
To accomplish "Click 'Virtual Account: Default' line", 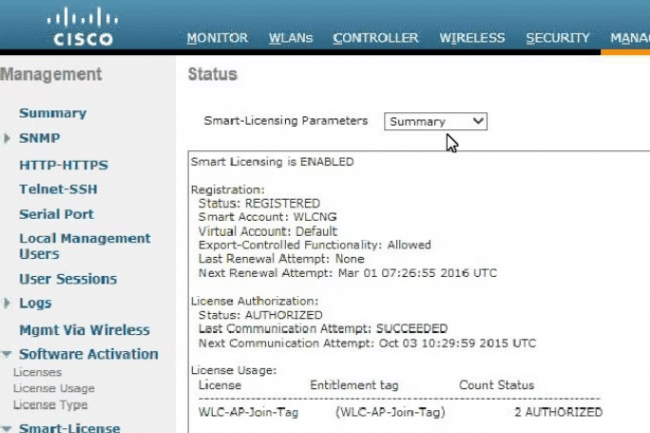I will click(x=268, y=231).
